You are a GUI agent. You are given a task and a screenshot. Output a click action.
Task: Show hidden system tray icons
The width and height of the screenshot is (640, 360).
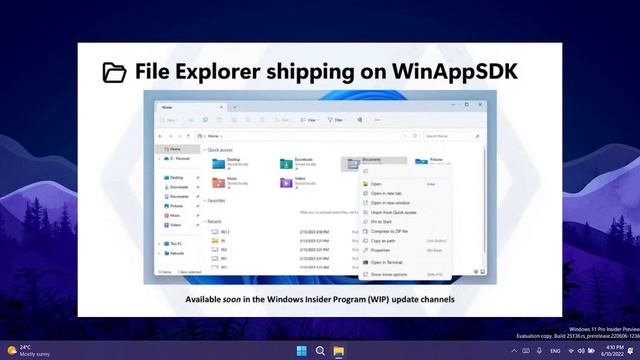pyautogui.click(x=514, y=351)
